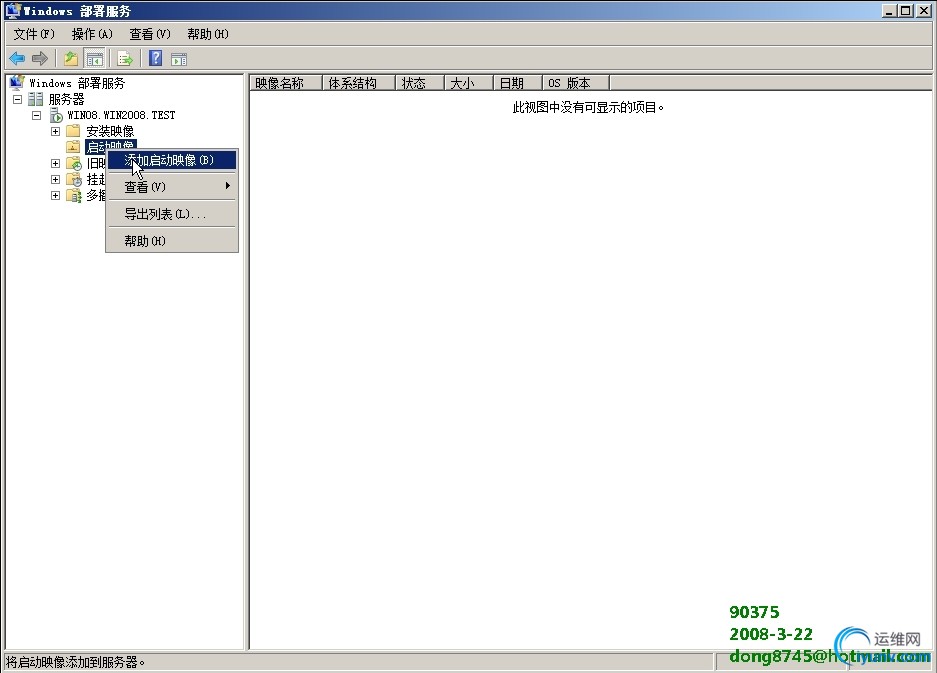Expand the 安装映像 node
Viewport: 937px width, 673px height.
(56, 131)
